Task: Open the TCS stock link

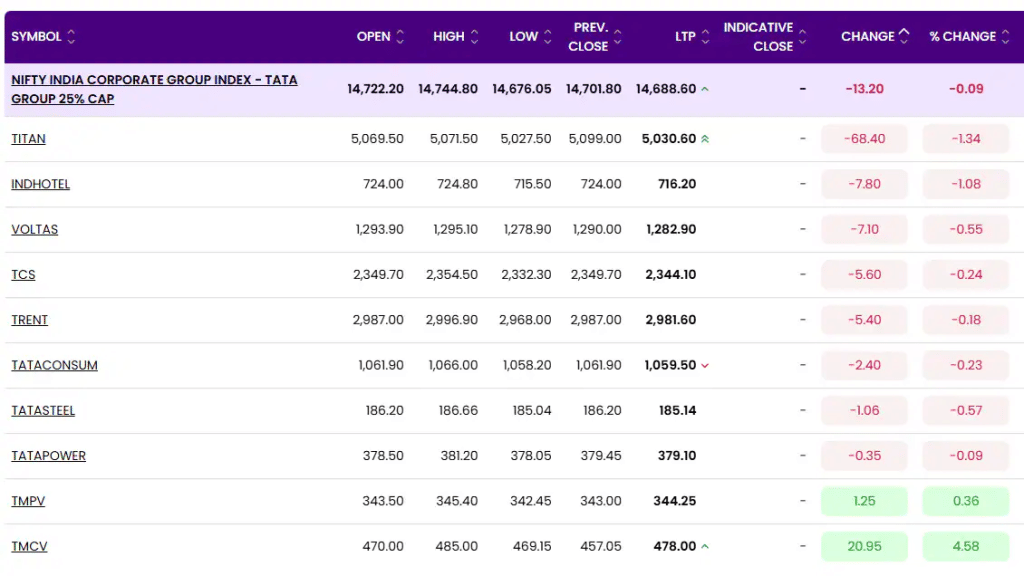Action: click(x=23, y=274)
